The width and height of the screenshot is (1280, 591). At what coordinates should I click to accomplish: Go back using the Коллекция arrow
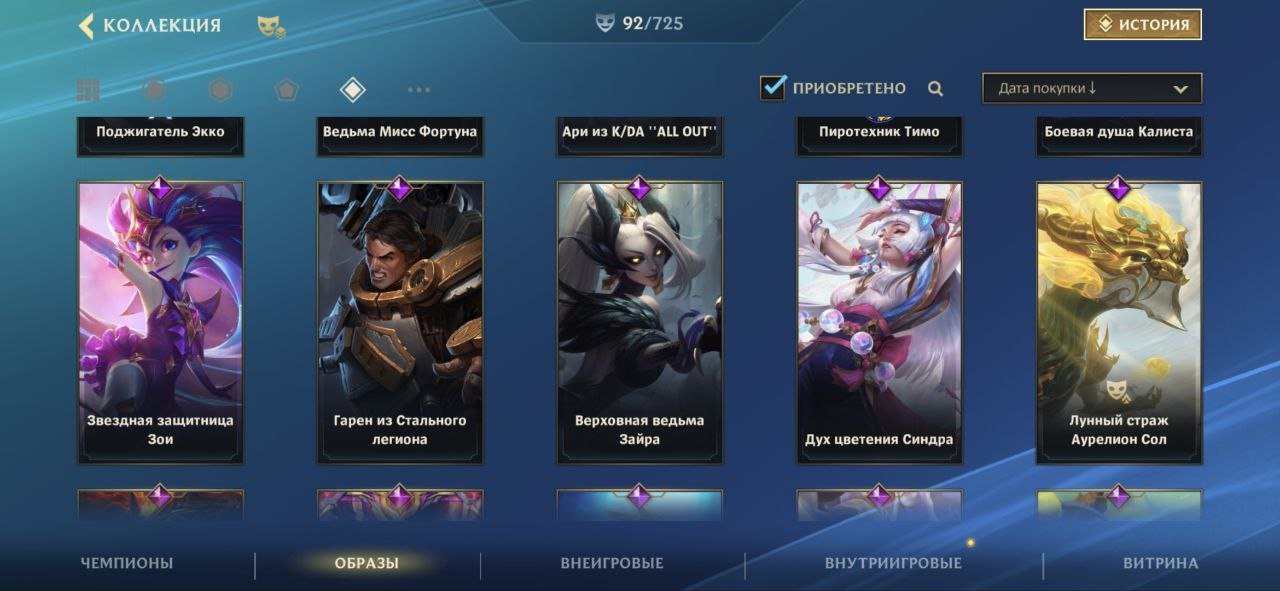87,25
